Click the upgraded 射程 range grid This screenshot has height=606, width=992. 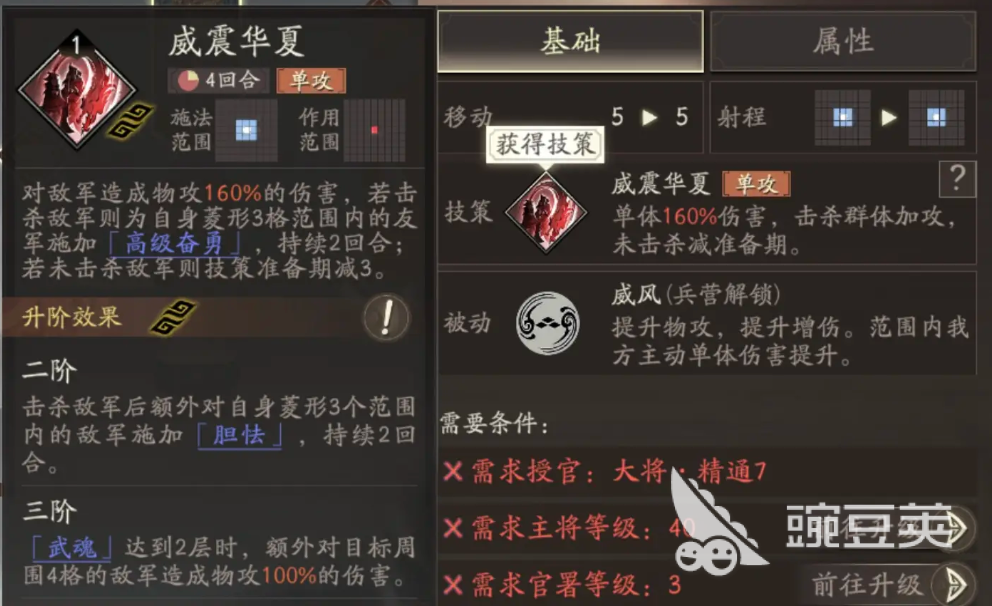(x=936, y=118)
